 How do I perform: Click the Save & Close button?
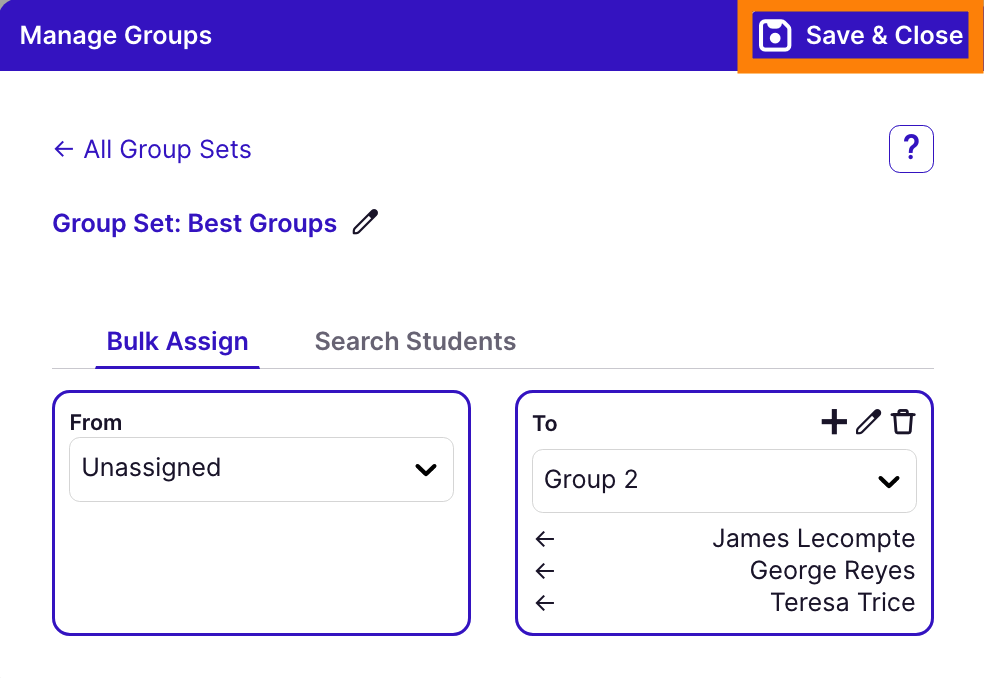[x=860, y=36]
